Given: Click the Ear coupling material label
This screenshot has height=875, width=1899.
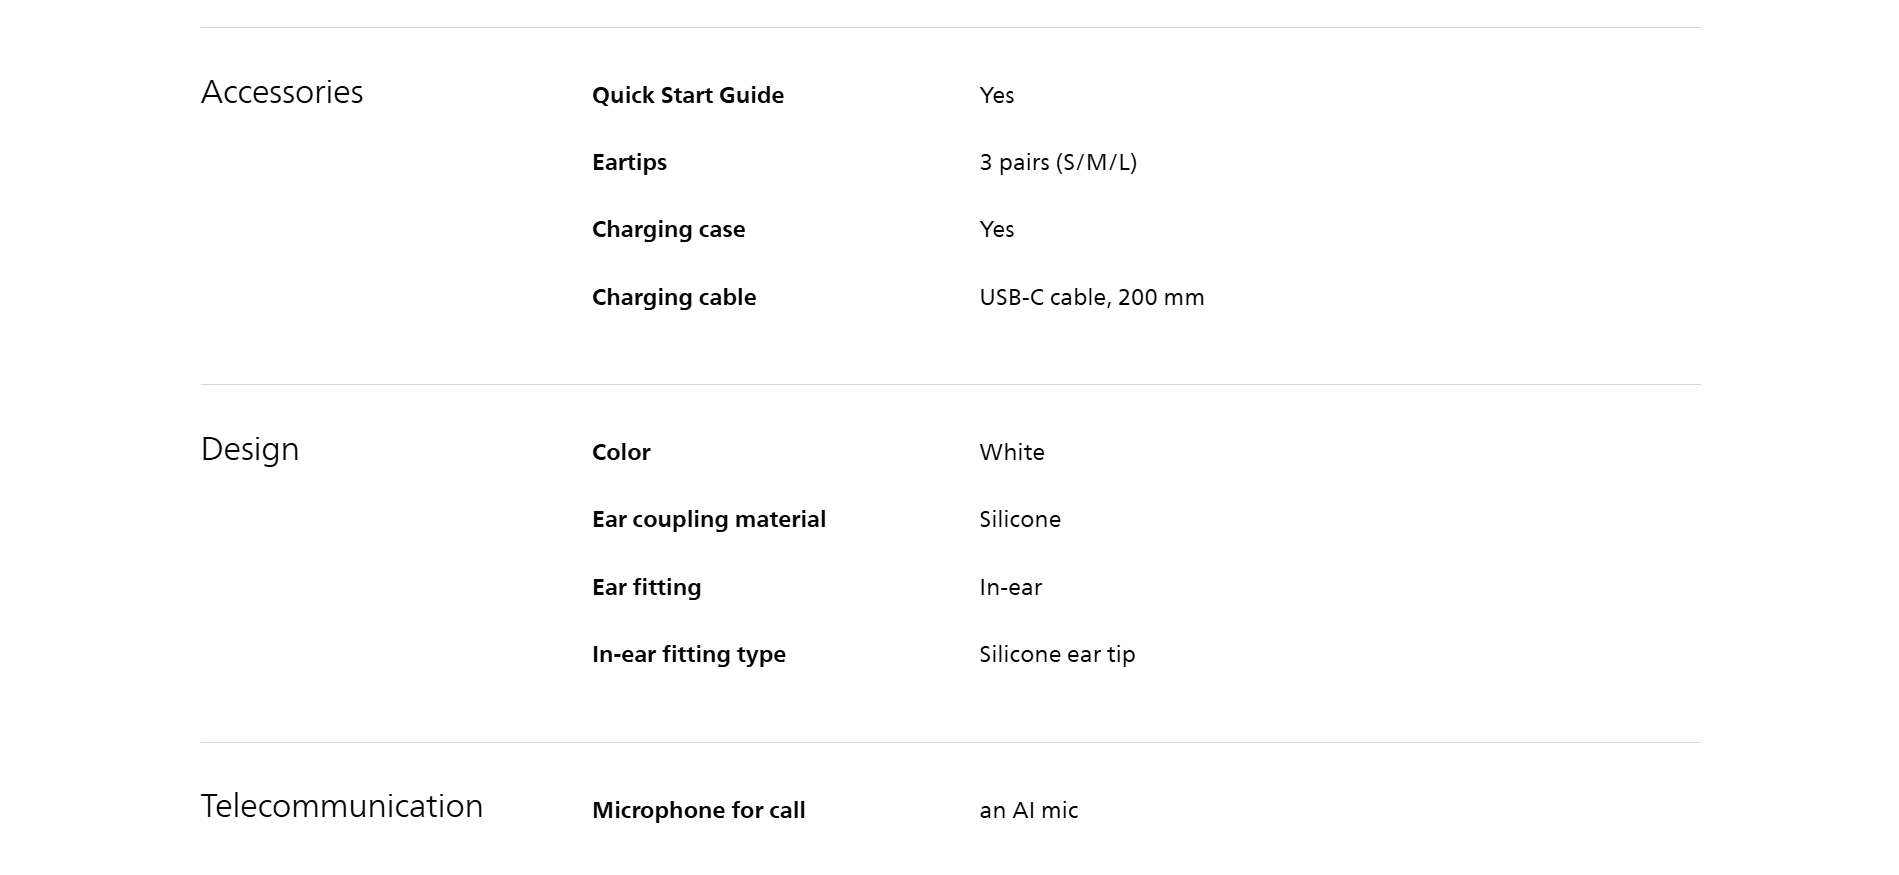Looking at the screenshot, I should (x=709, y=519).
